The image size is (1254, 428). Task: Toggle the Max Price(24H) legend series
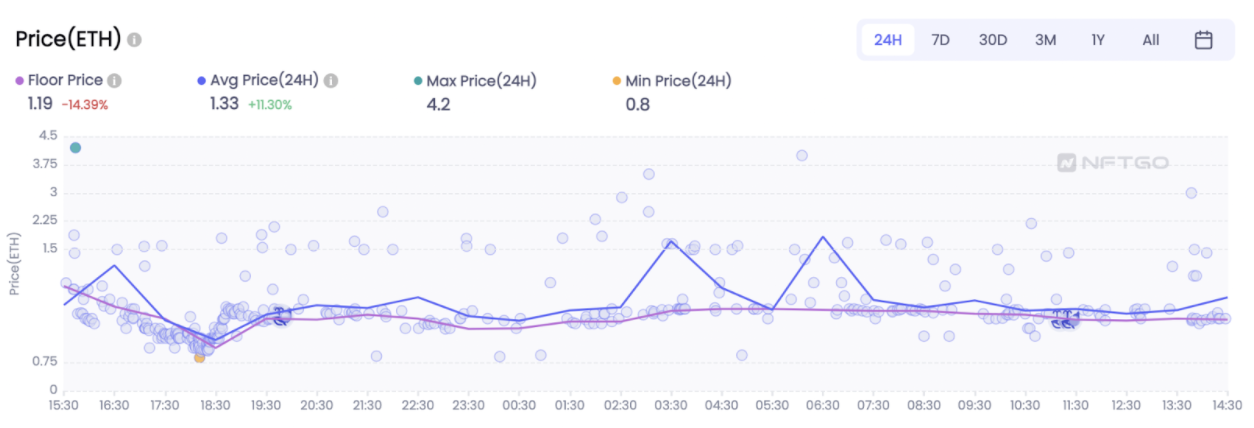474,81
